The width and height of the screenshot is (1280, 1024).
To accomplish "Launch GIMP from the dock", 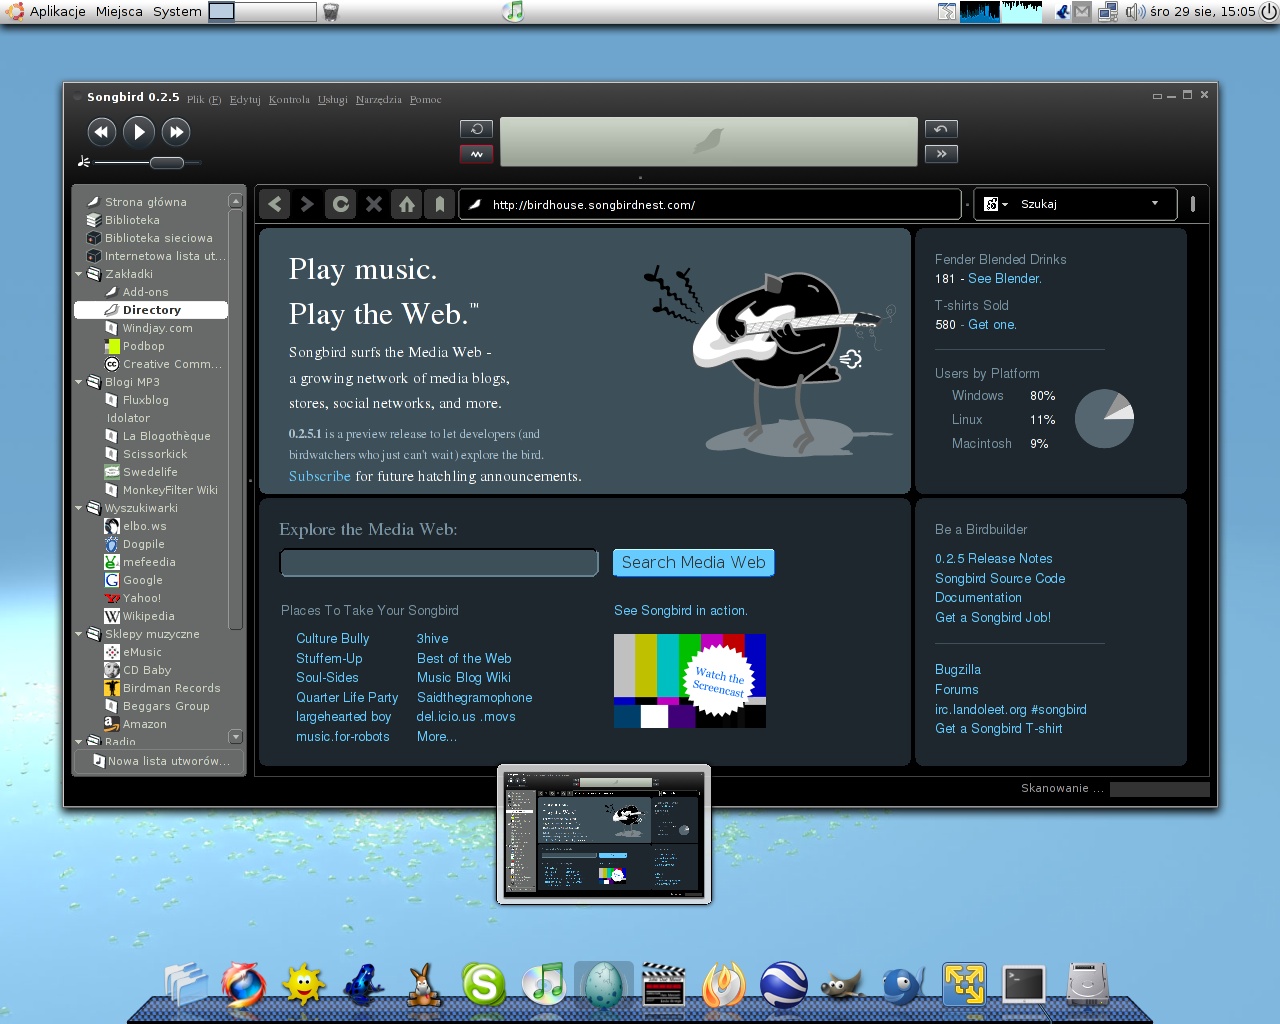I will 843,987.
